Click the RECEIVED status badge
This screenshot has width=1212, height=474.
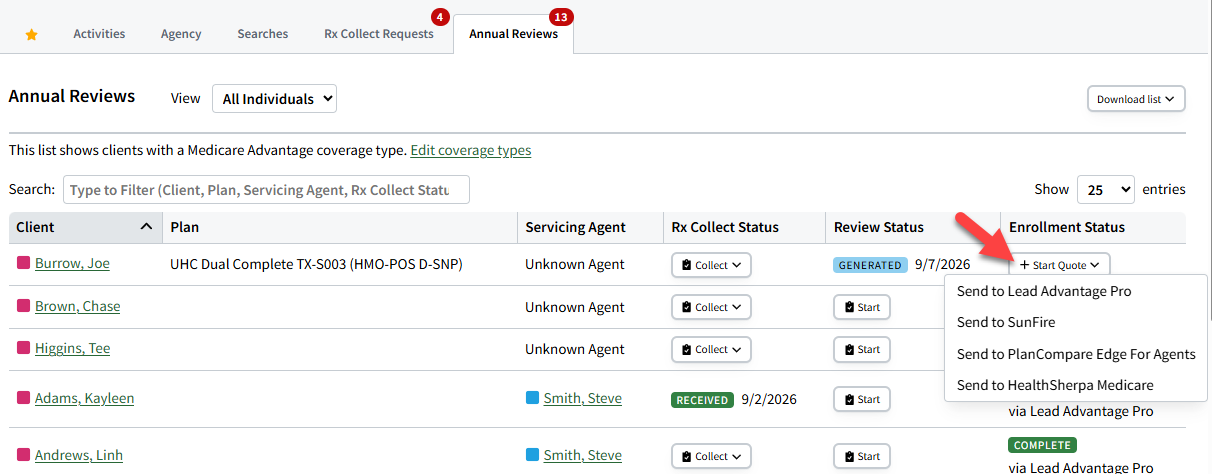coord(702,399)
